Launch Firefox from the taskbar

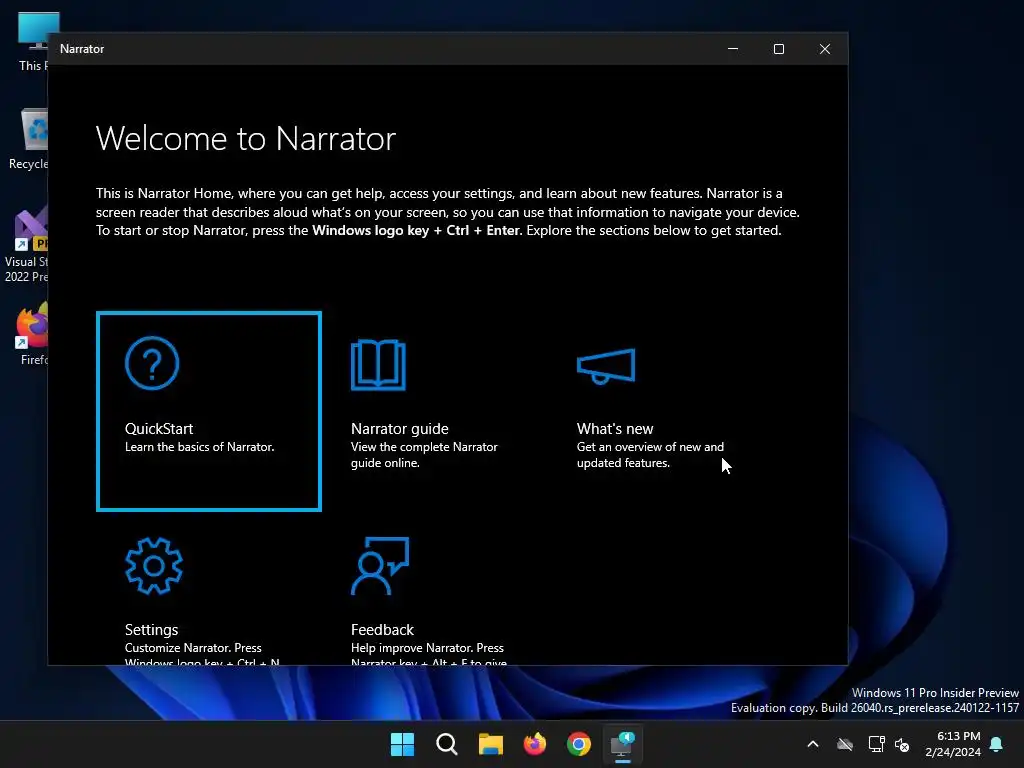tap(535, 744)
